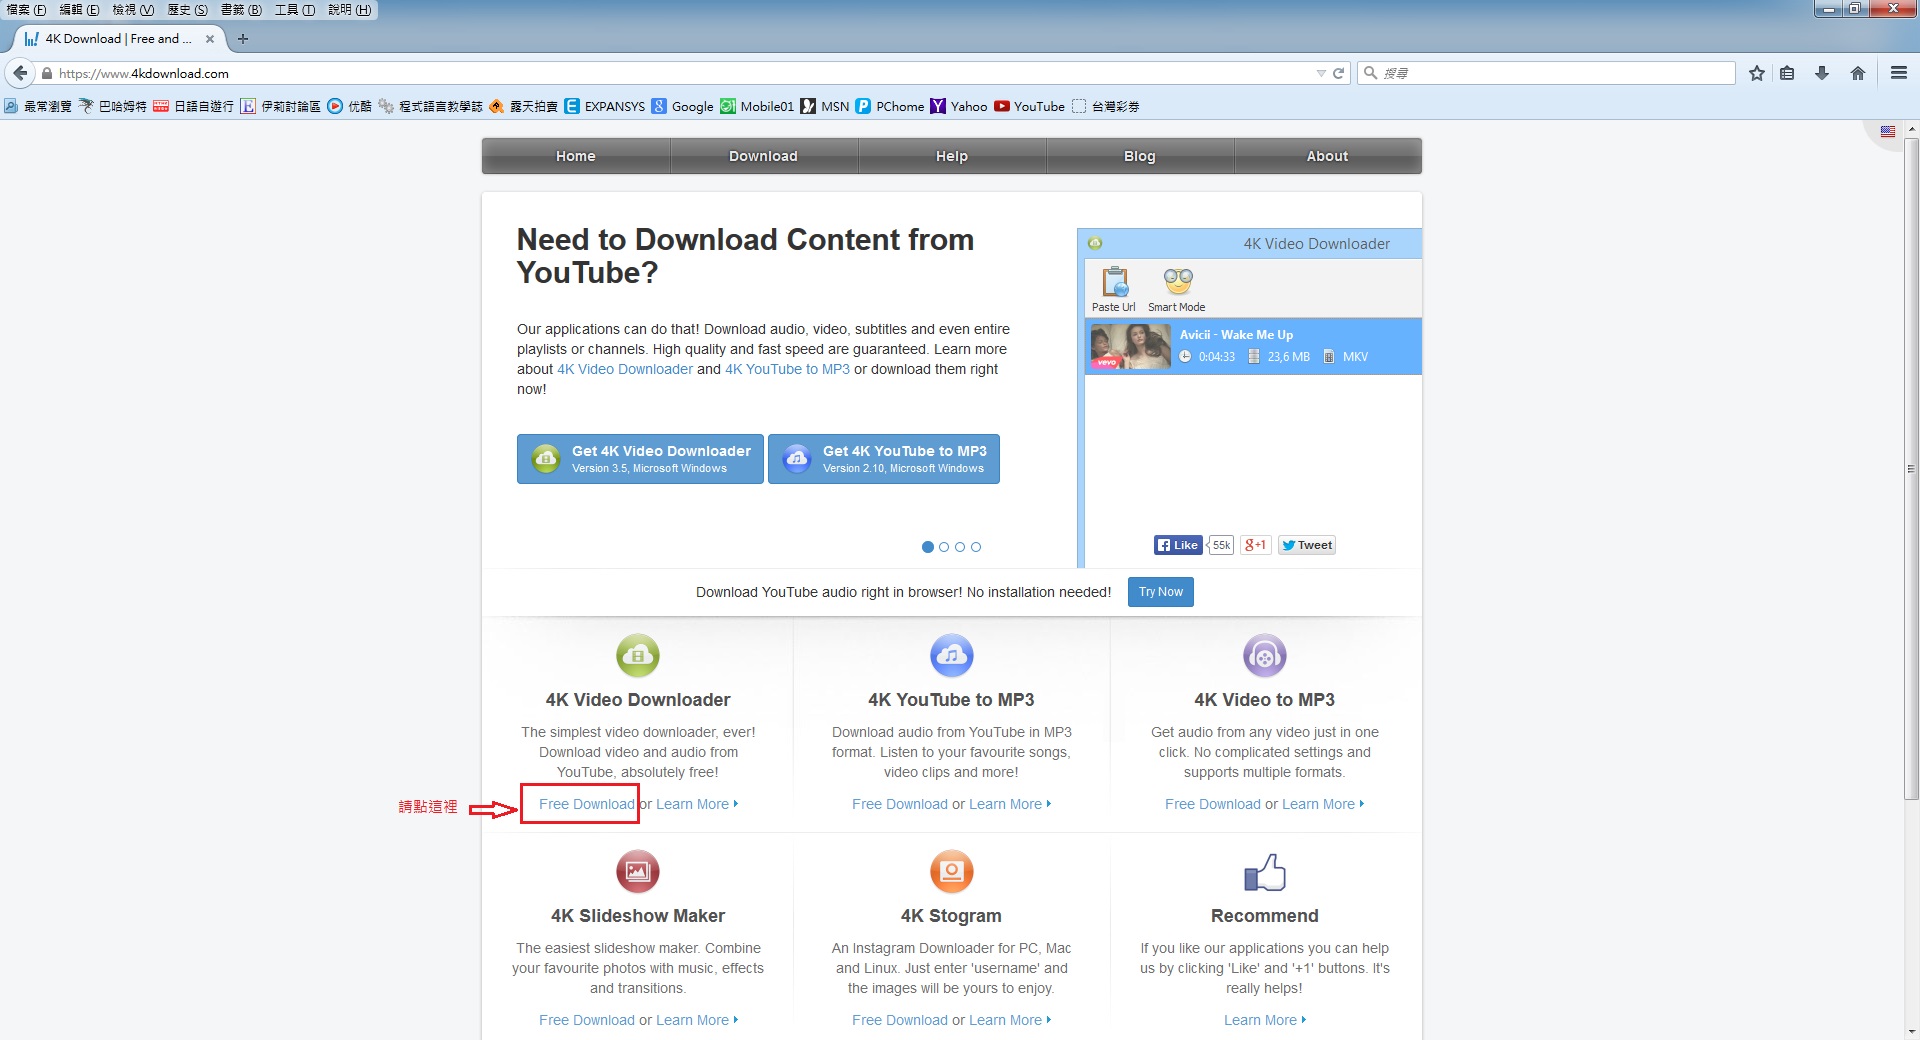This screenshot has height=1040, width=1920.
Task: Open the downloads arrow icon
Action: 1822,73
